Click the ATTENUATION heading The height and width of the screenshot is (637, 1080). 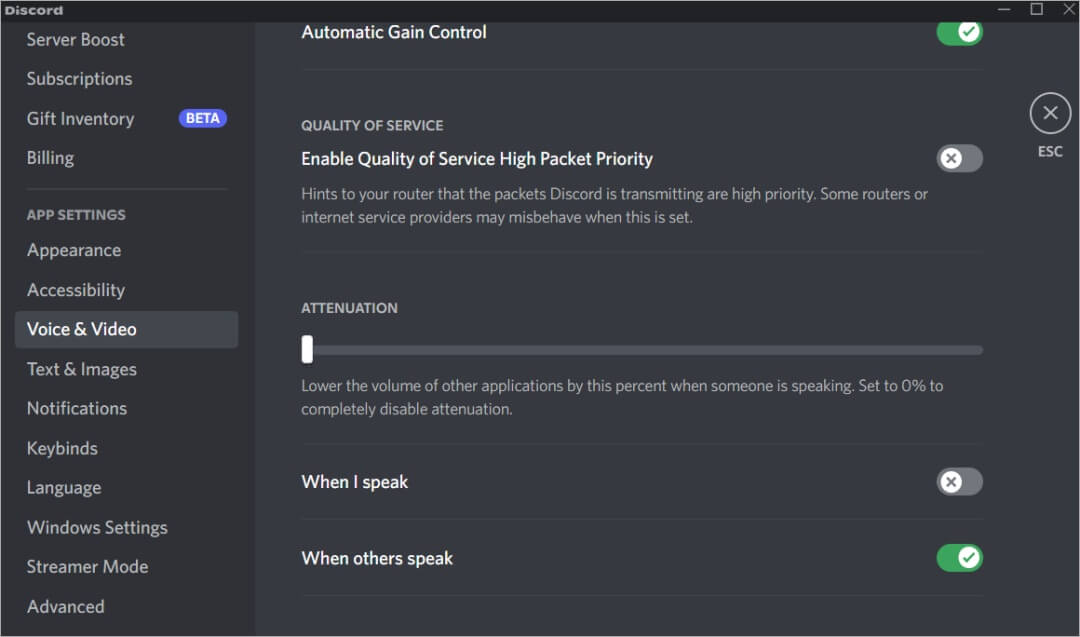(x=349, y=308)
